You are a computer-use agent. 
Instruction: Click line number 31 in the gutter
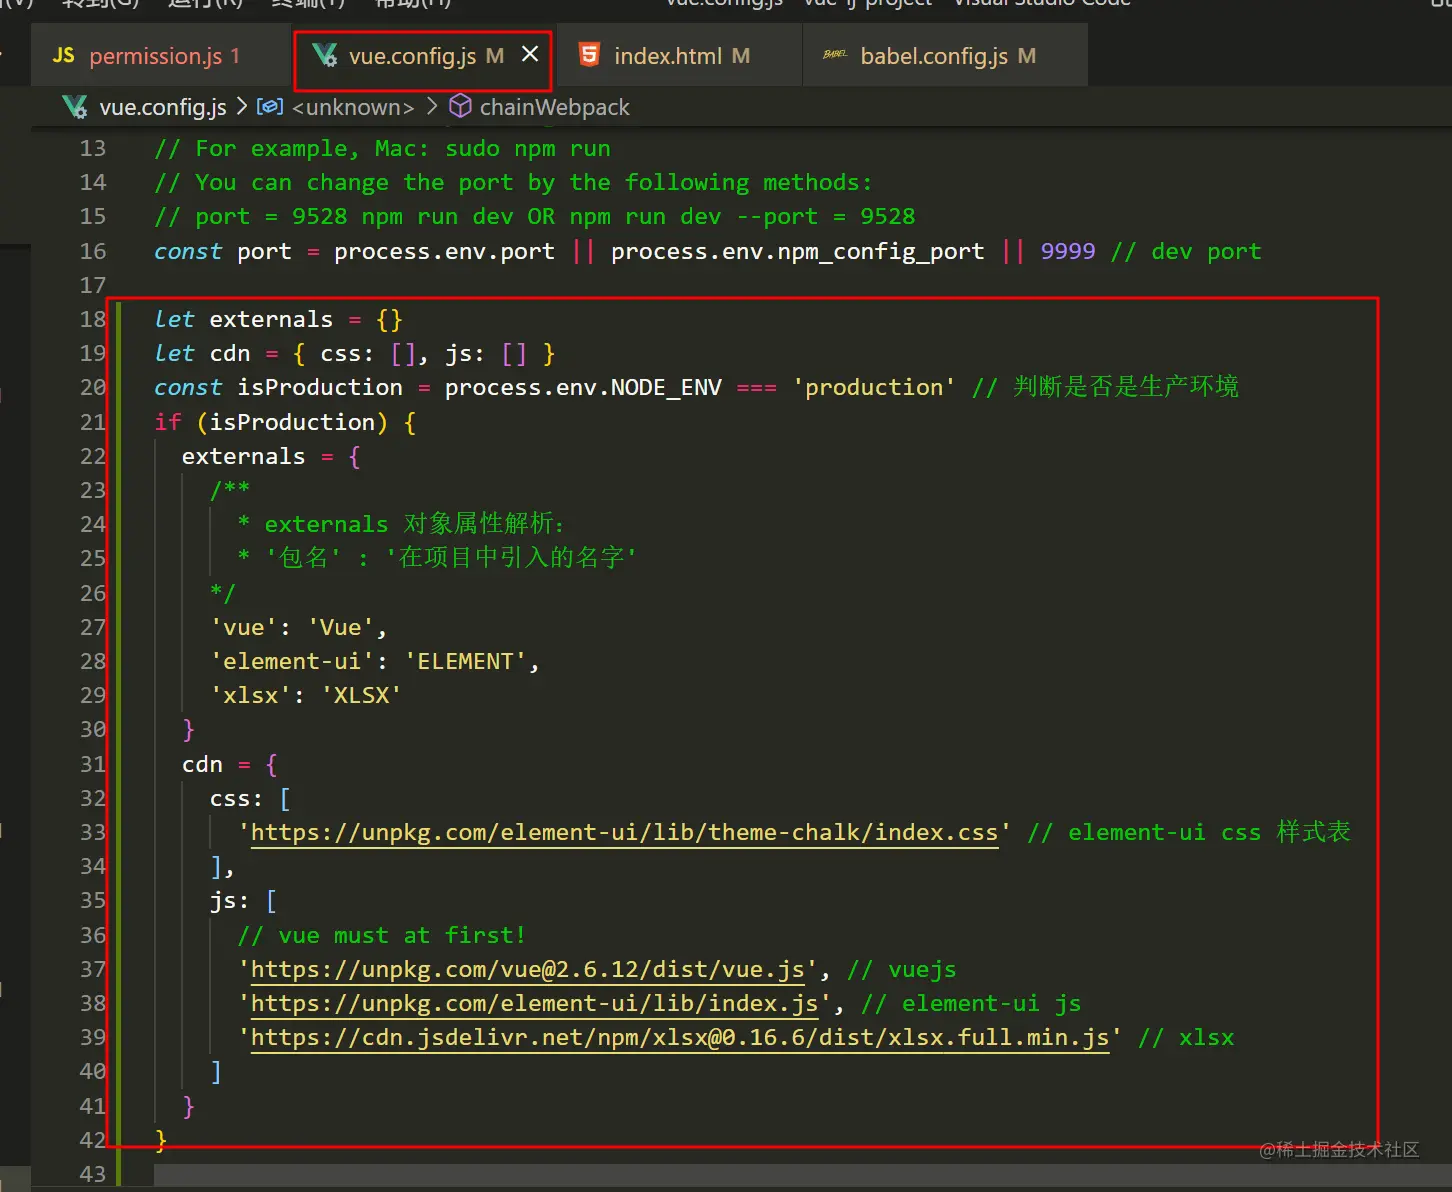pyautogui.click(x=92, y=764)
